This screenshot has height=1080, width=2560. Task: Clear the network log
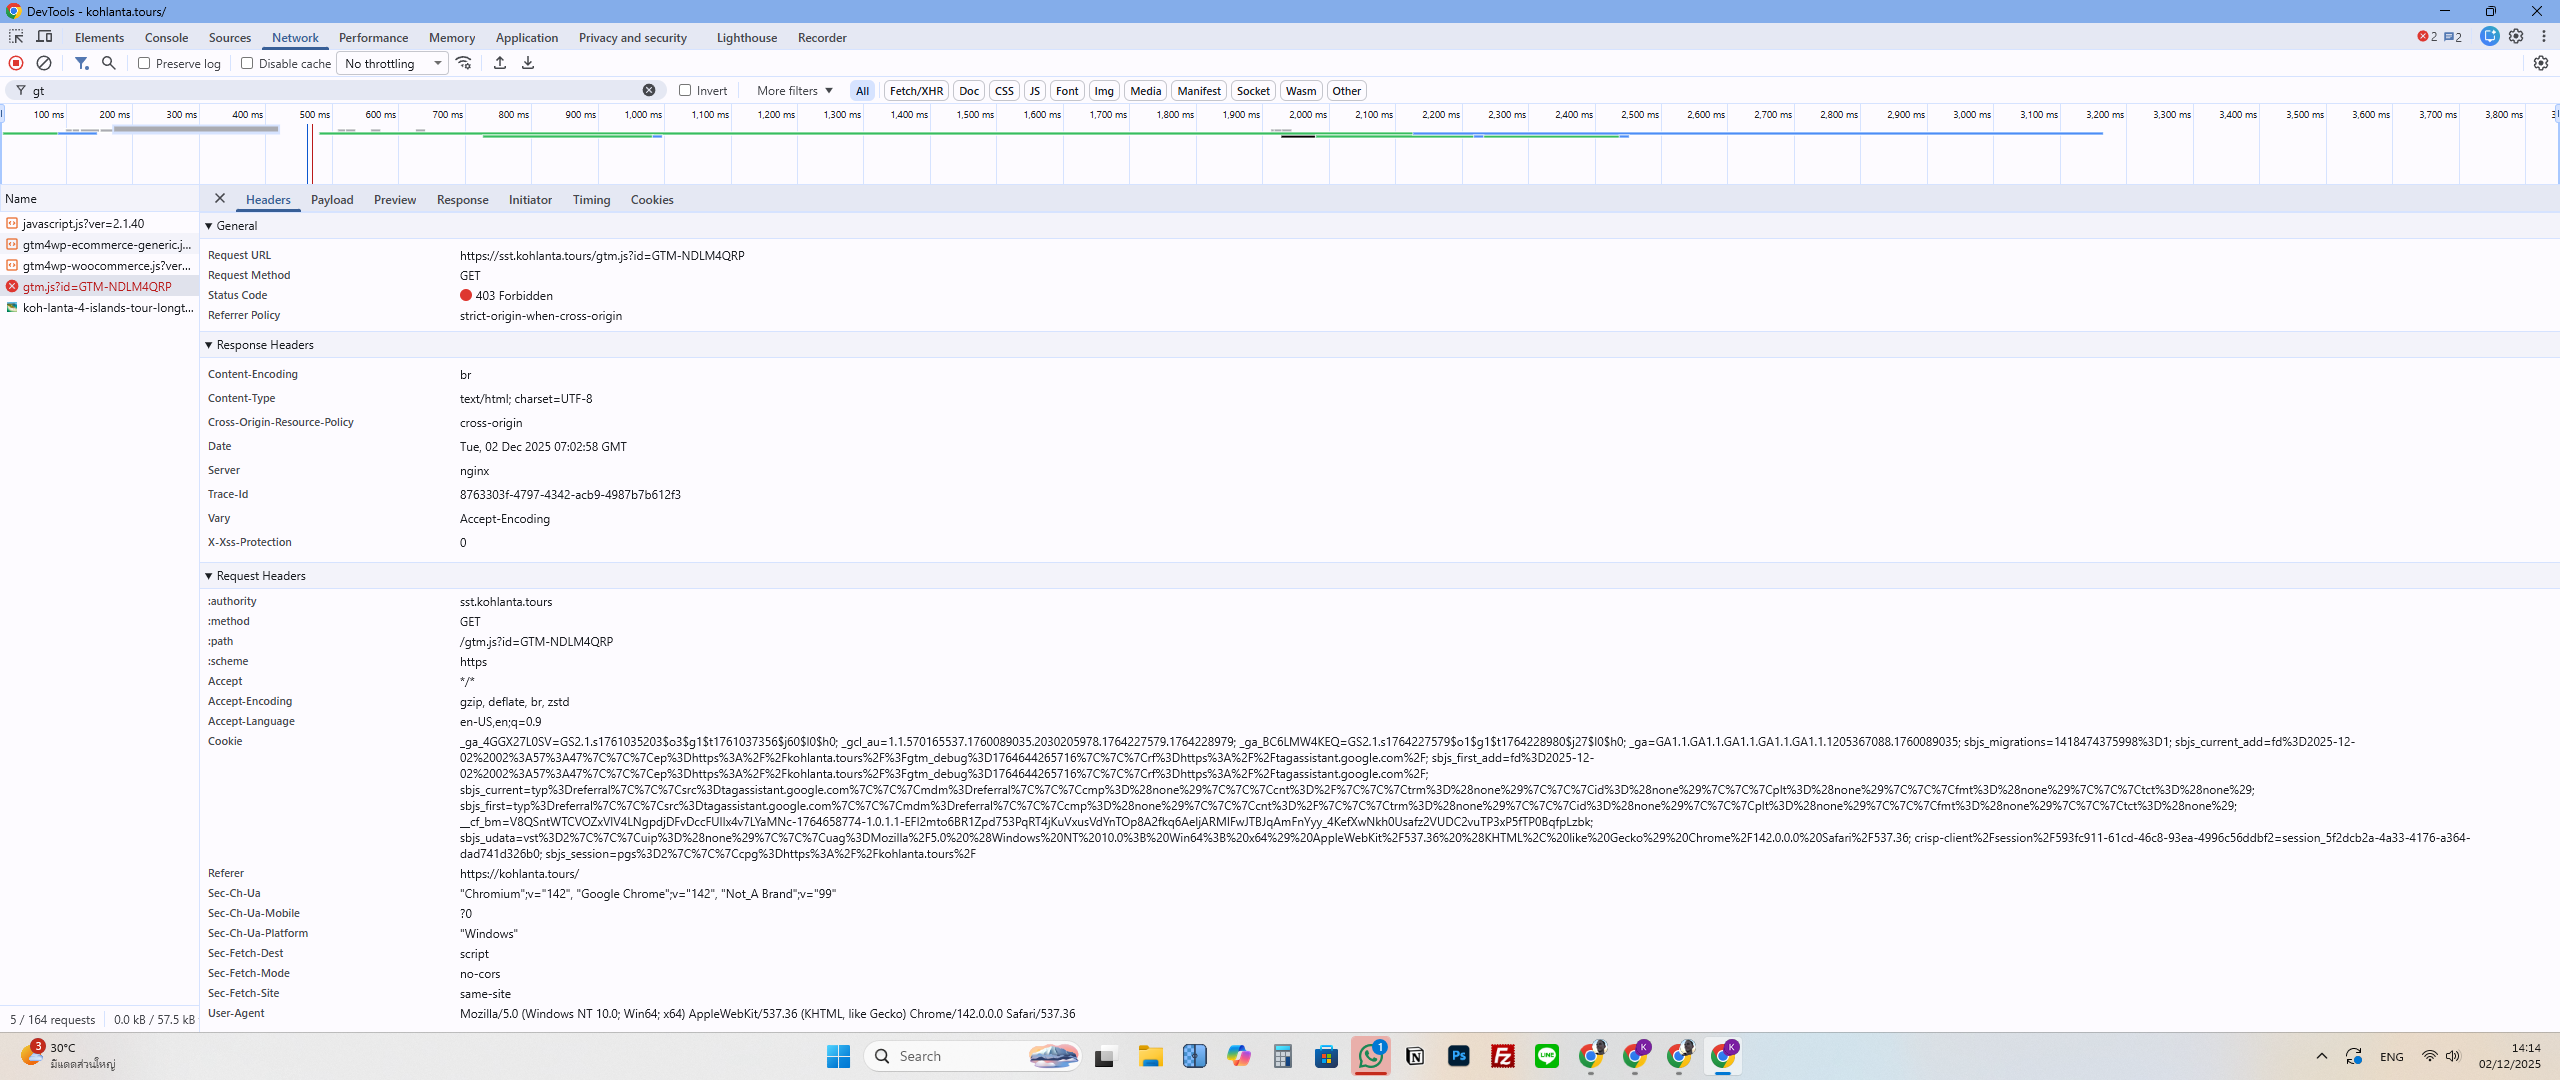[x=44, y=63]
